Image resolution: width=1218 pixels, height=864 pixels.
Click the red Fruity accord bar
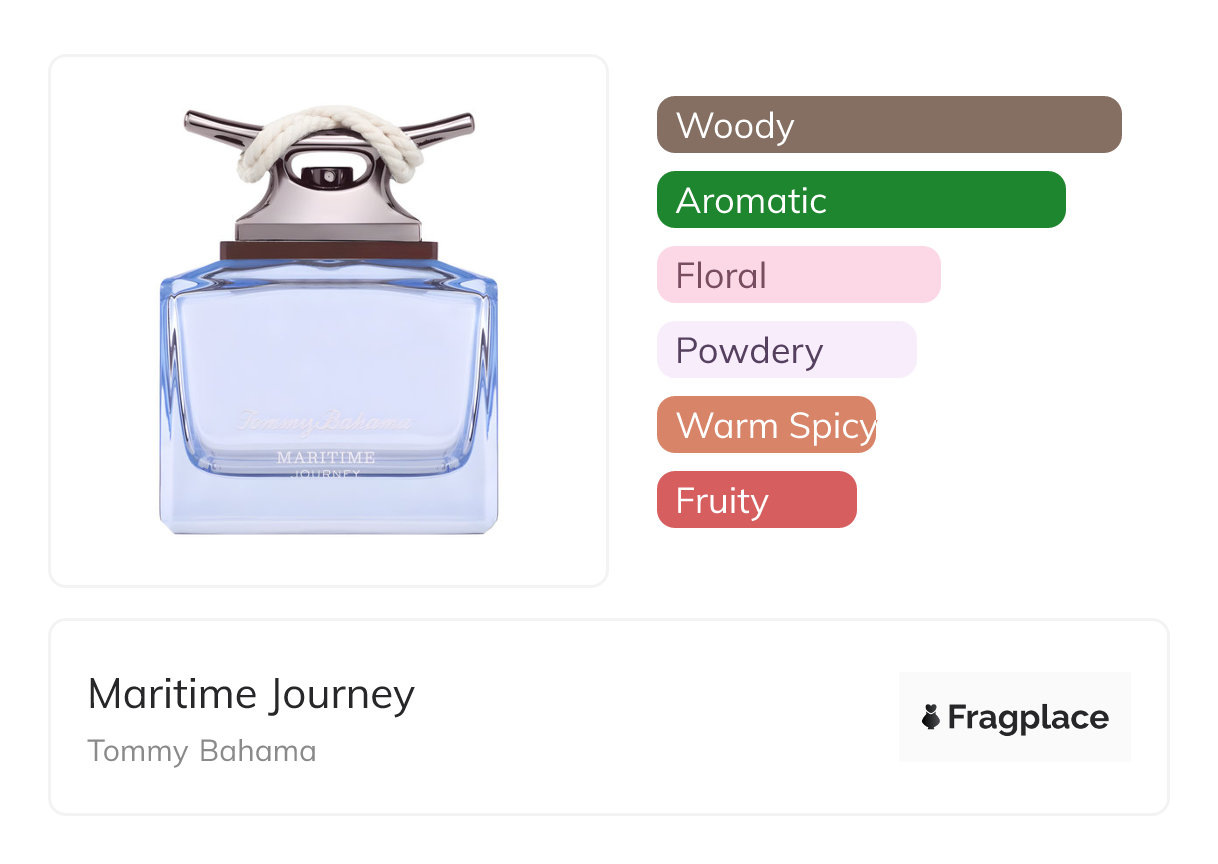[x=756, y=500]
